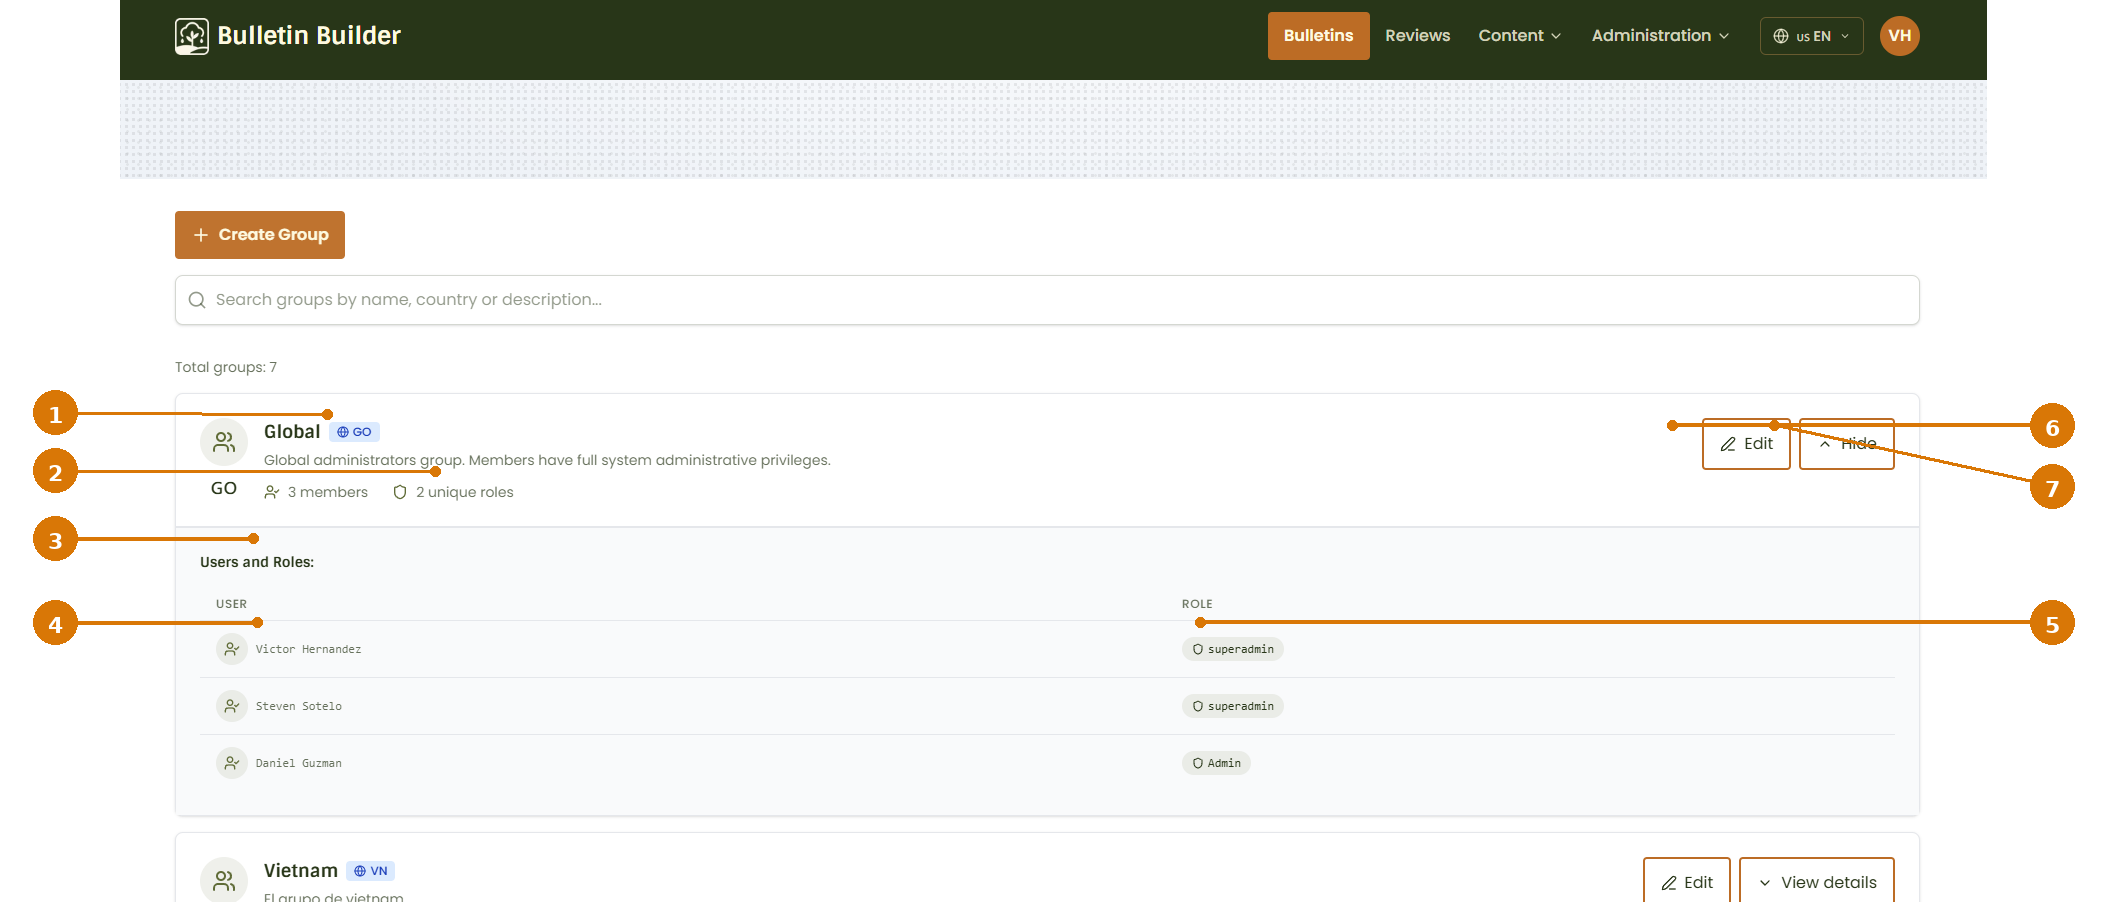Click the globe icon in the GO badge

click(343, 432)
